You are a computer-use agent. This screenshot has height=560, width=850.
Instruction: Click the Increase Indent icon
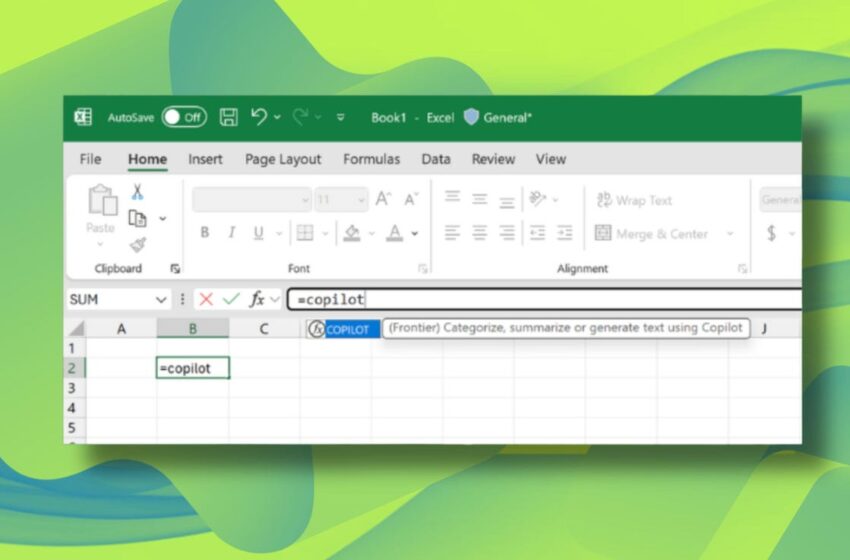pos(565,233)
